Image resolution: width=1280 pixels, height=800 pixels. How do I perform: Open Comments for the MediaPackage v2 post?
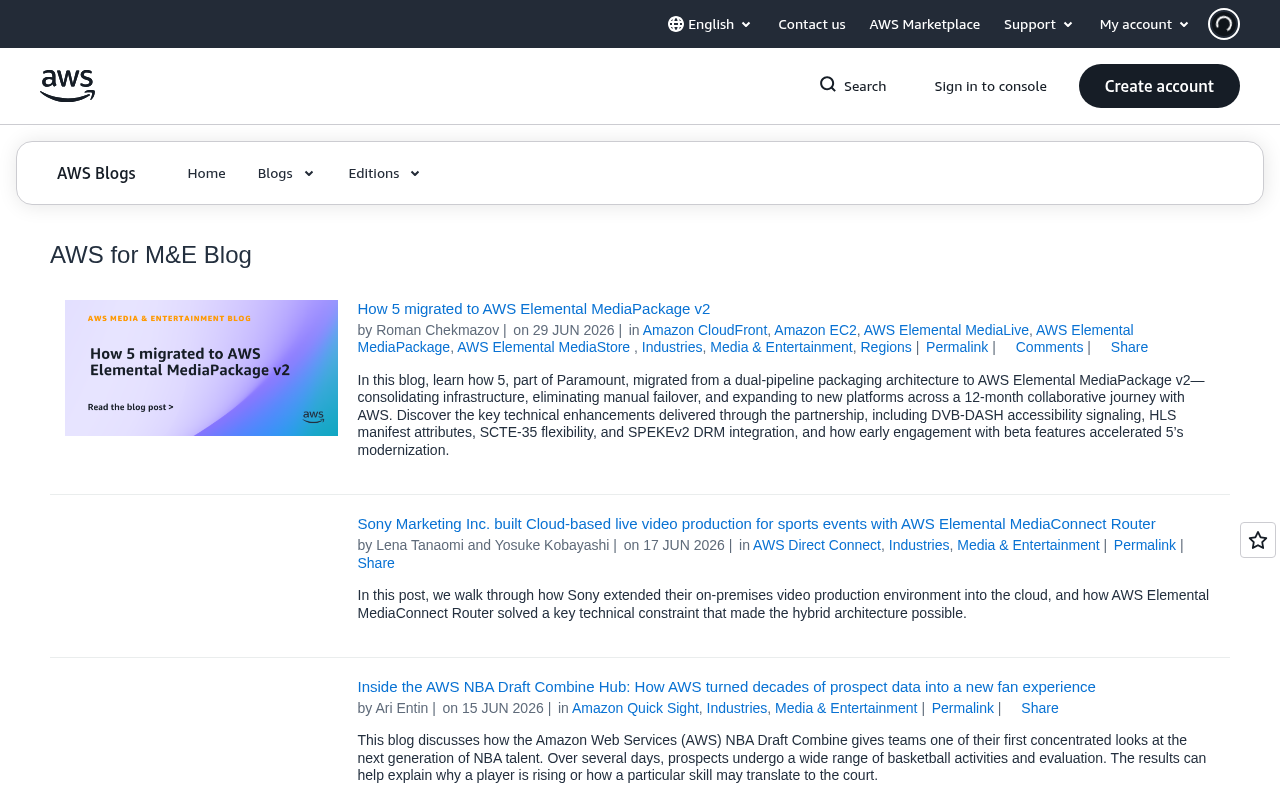pos(1049,347)
